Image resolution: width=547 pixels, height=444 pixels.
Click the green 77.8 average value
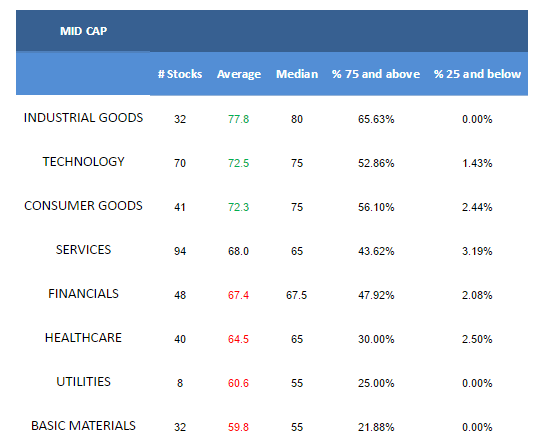238,119
